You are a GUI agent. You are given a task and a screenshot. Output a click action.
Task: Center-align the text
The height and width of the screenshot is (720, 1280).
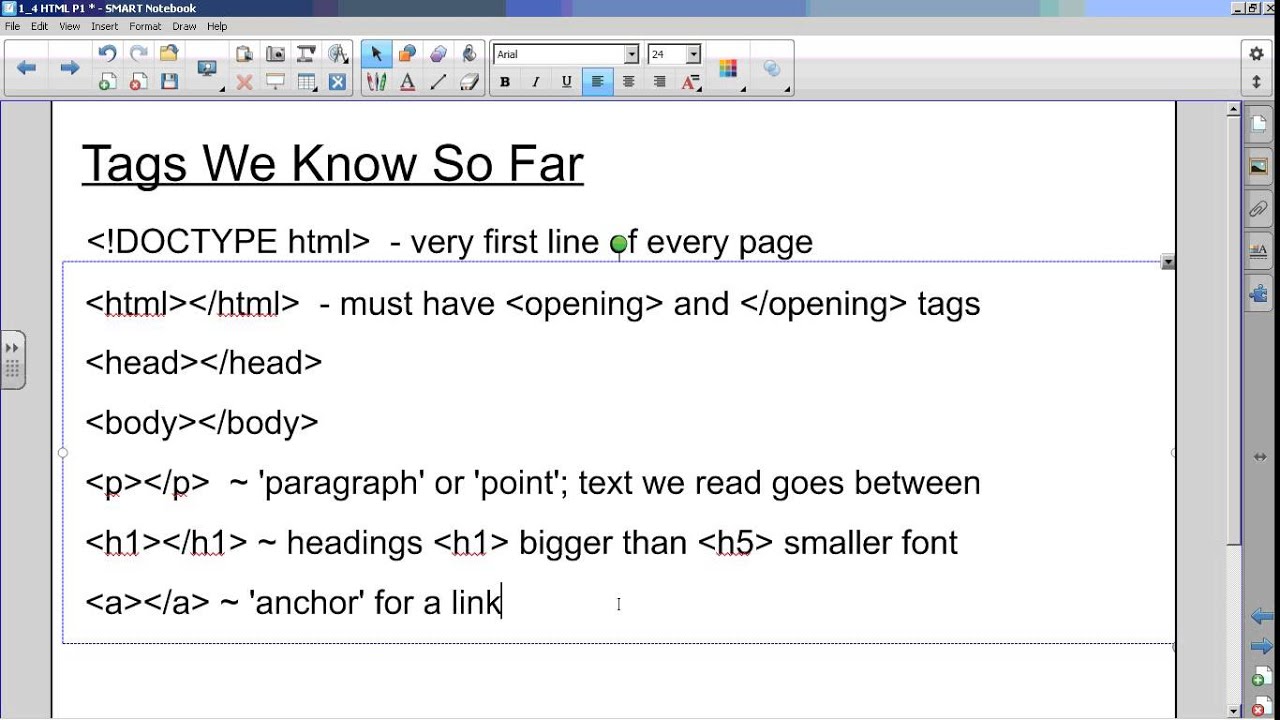pyautogui.click(x=629, y=82)
